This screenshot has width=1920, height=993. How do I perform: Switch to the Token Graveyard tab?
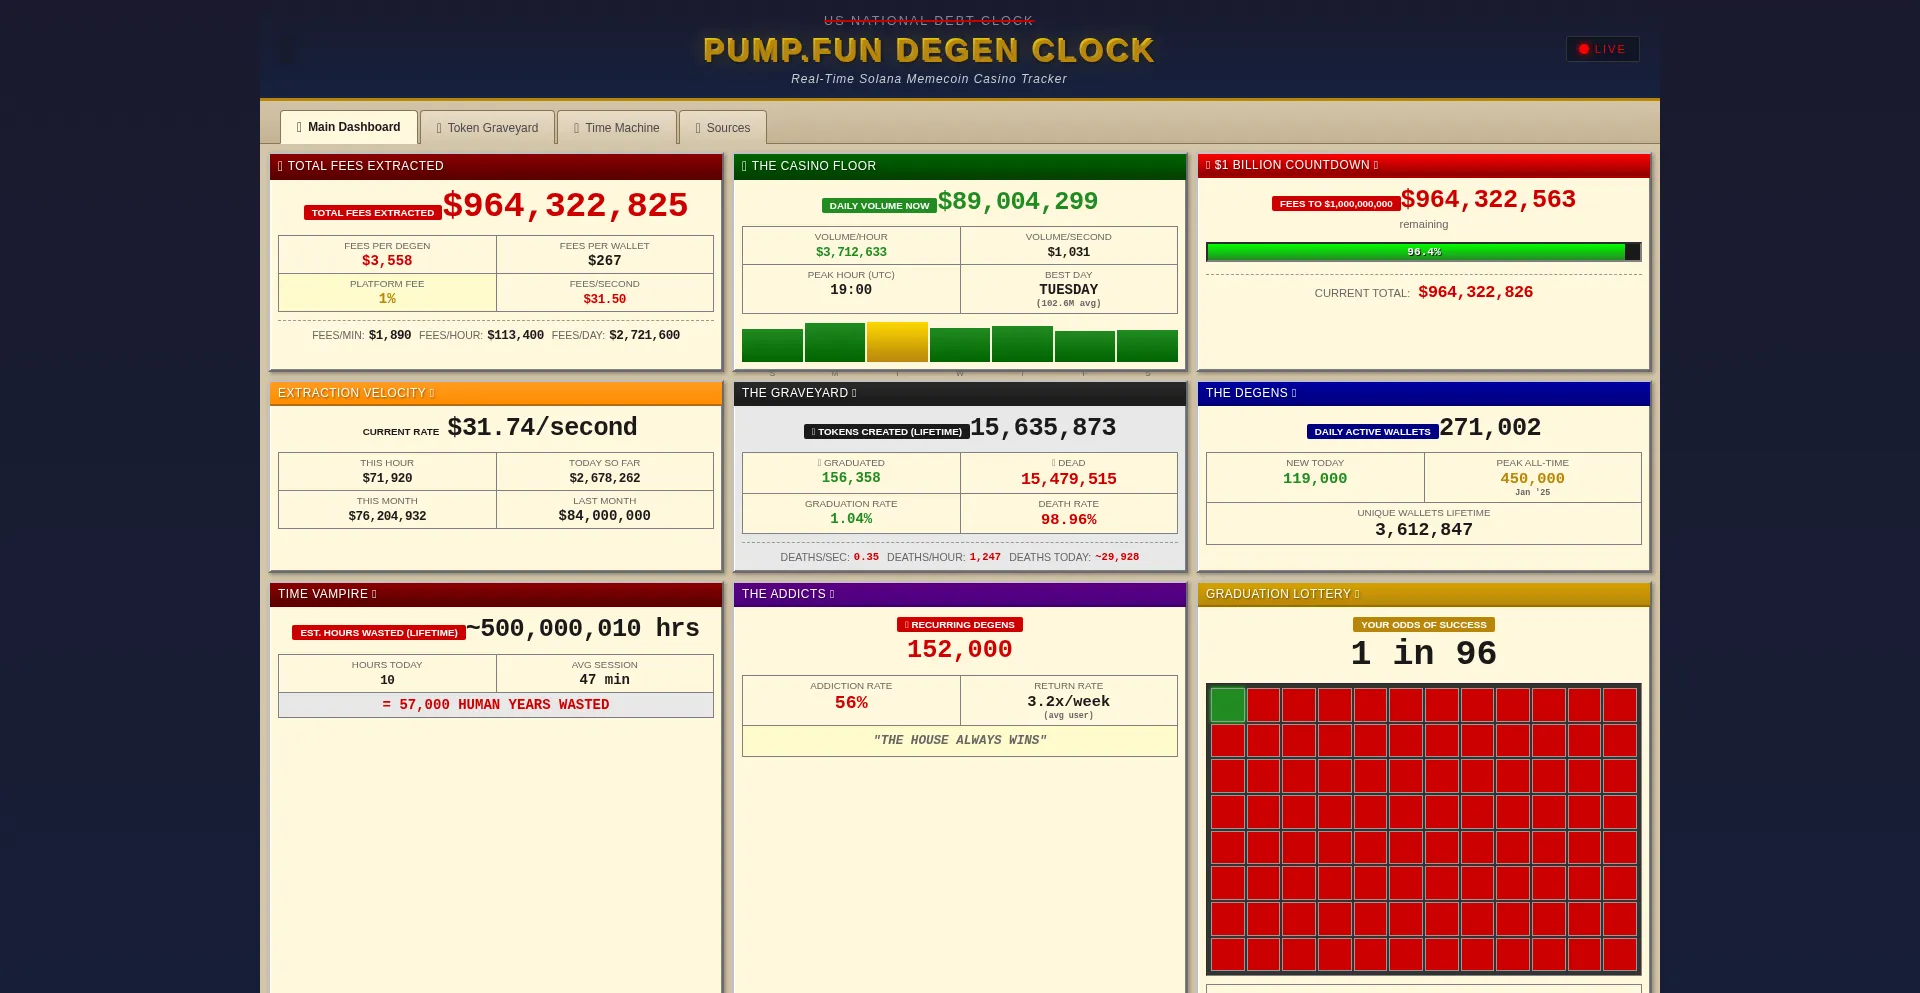pyautogui.click(x=487, y=128)
